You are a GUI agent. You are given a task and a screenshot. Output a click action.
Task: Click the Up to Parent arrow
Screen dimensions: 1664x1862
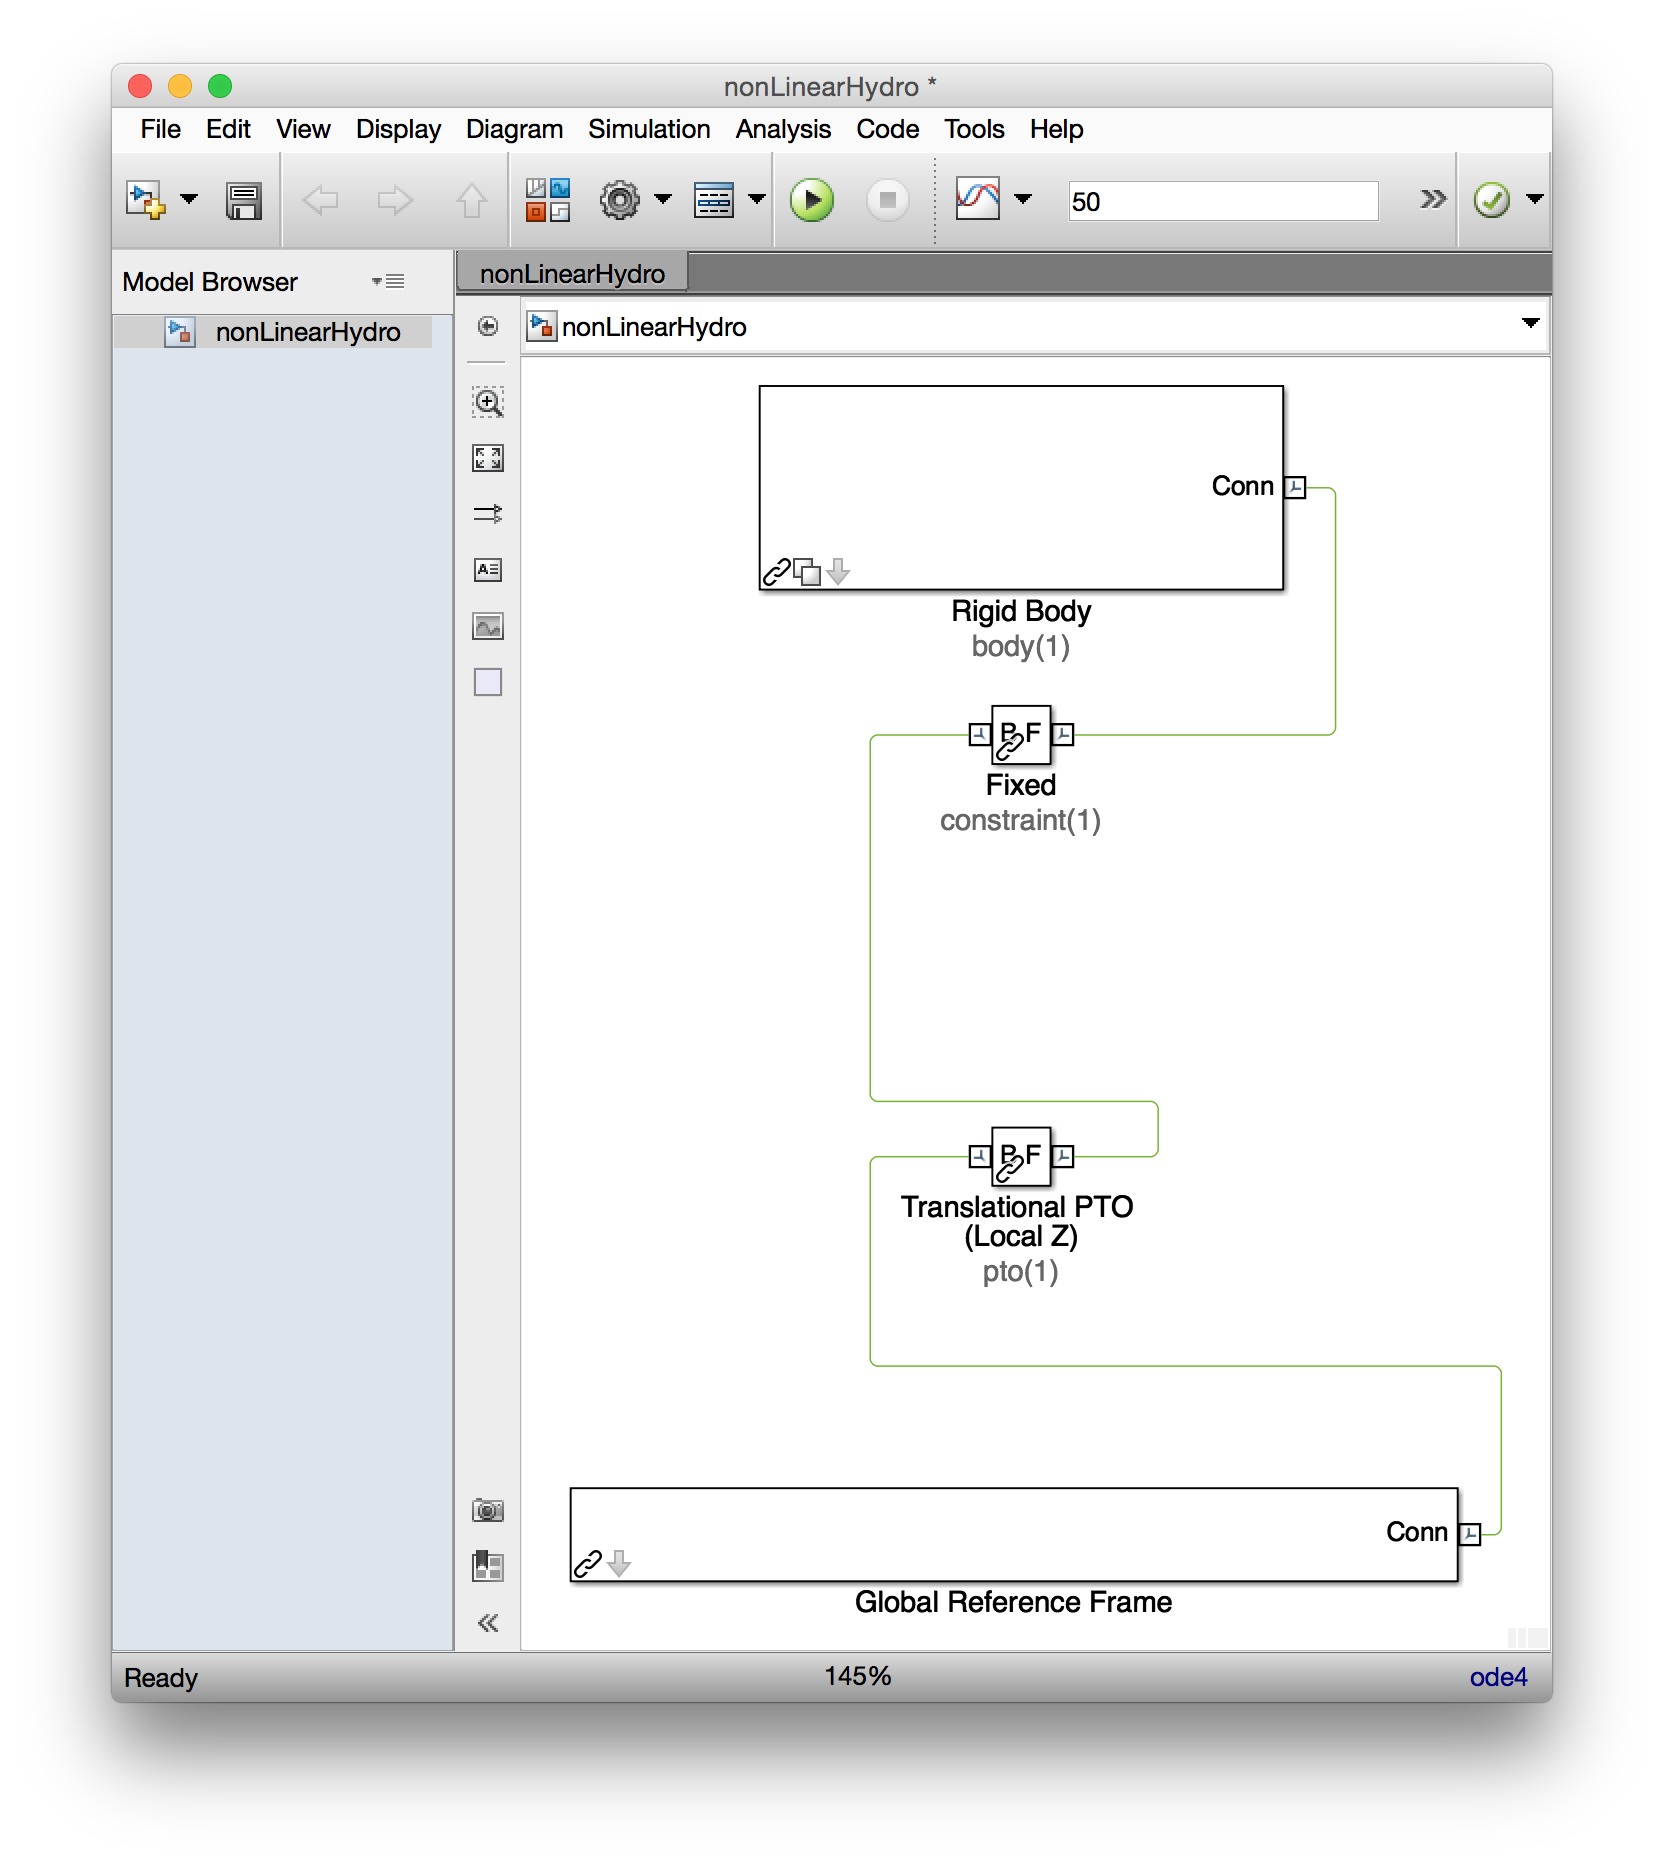[472, 200]
